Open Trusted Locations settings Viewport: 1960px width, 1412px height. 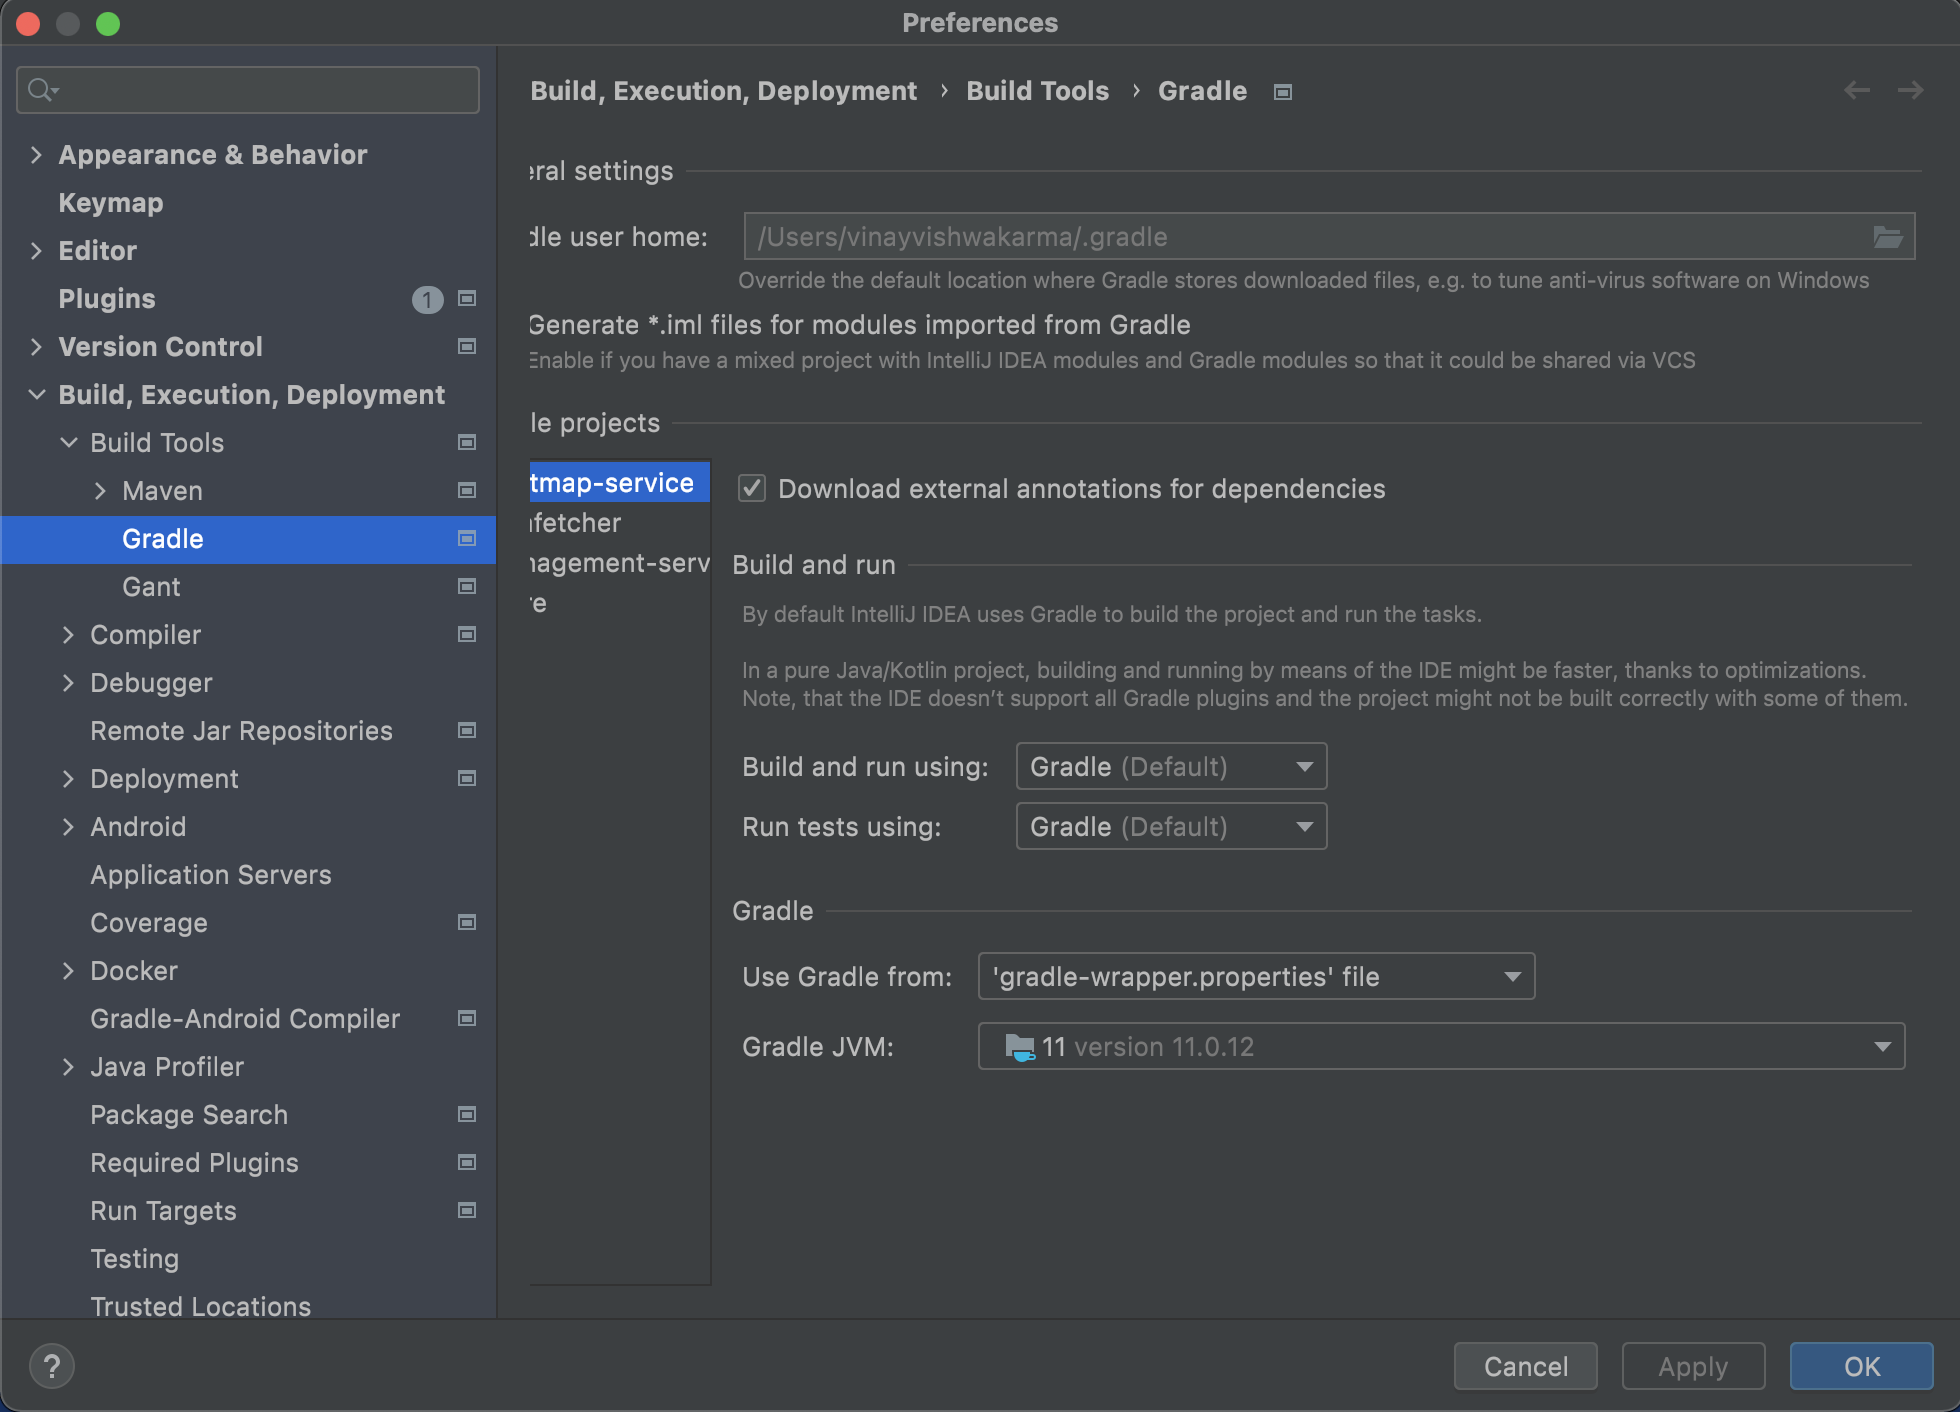pos(201,1306)
